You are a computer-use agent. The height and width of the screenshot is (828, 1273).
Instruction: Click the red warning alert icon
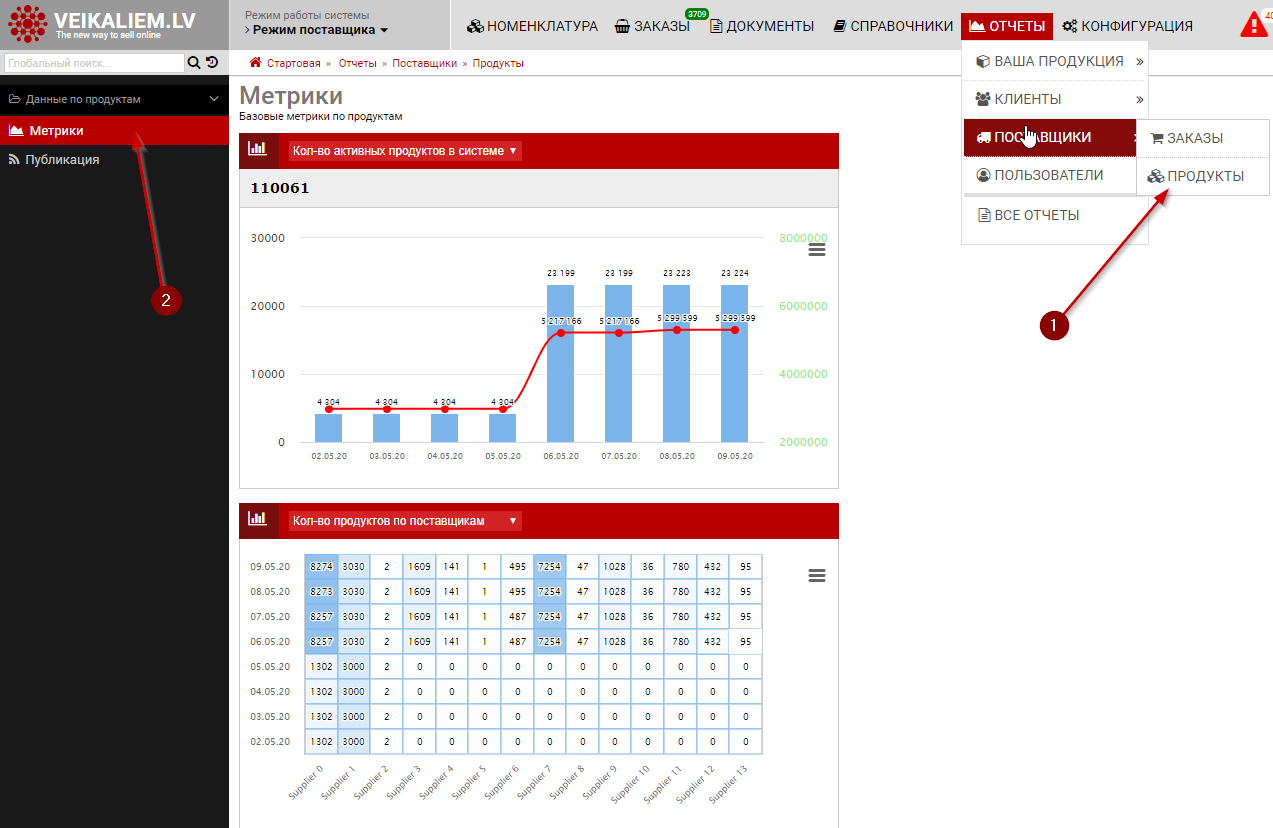(1253, 26)
